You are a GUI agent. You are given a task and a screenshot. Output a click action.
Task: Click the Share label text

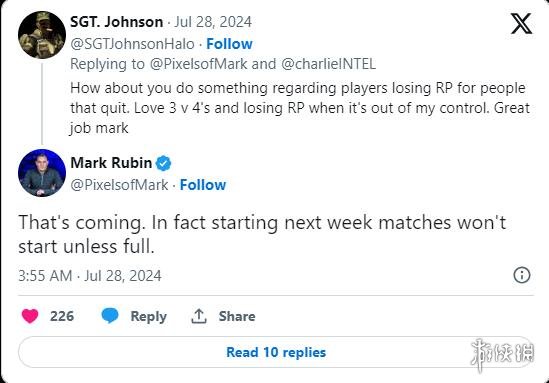click(x=237, y=316)
